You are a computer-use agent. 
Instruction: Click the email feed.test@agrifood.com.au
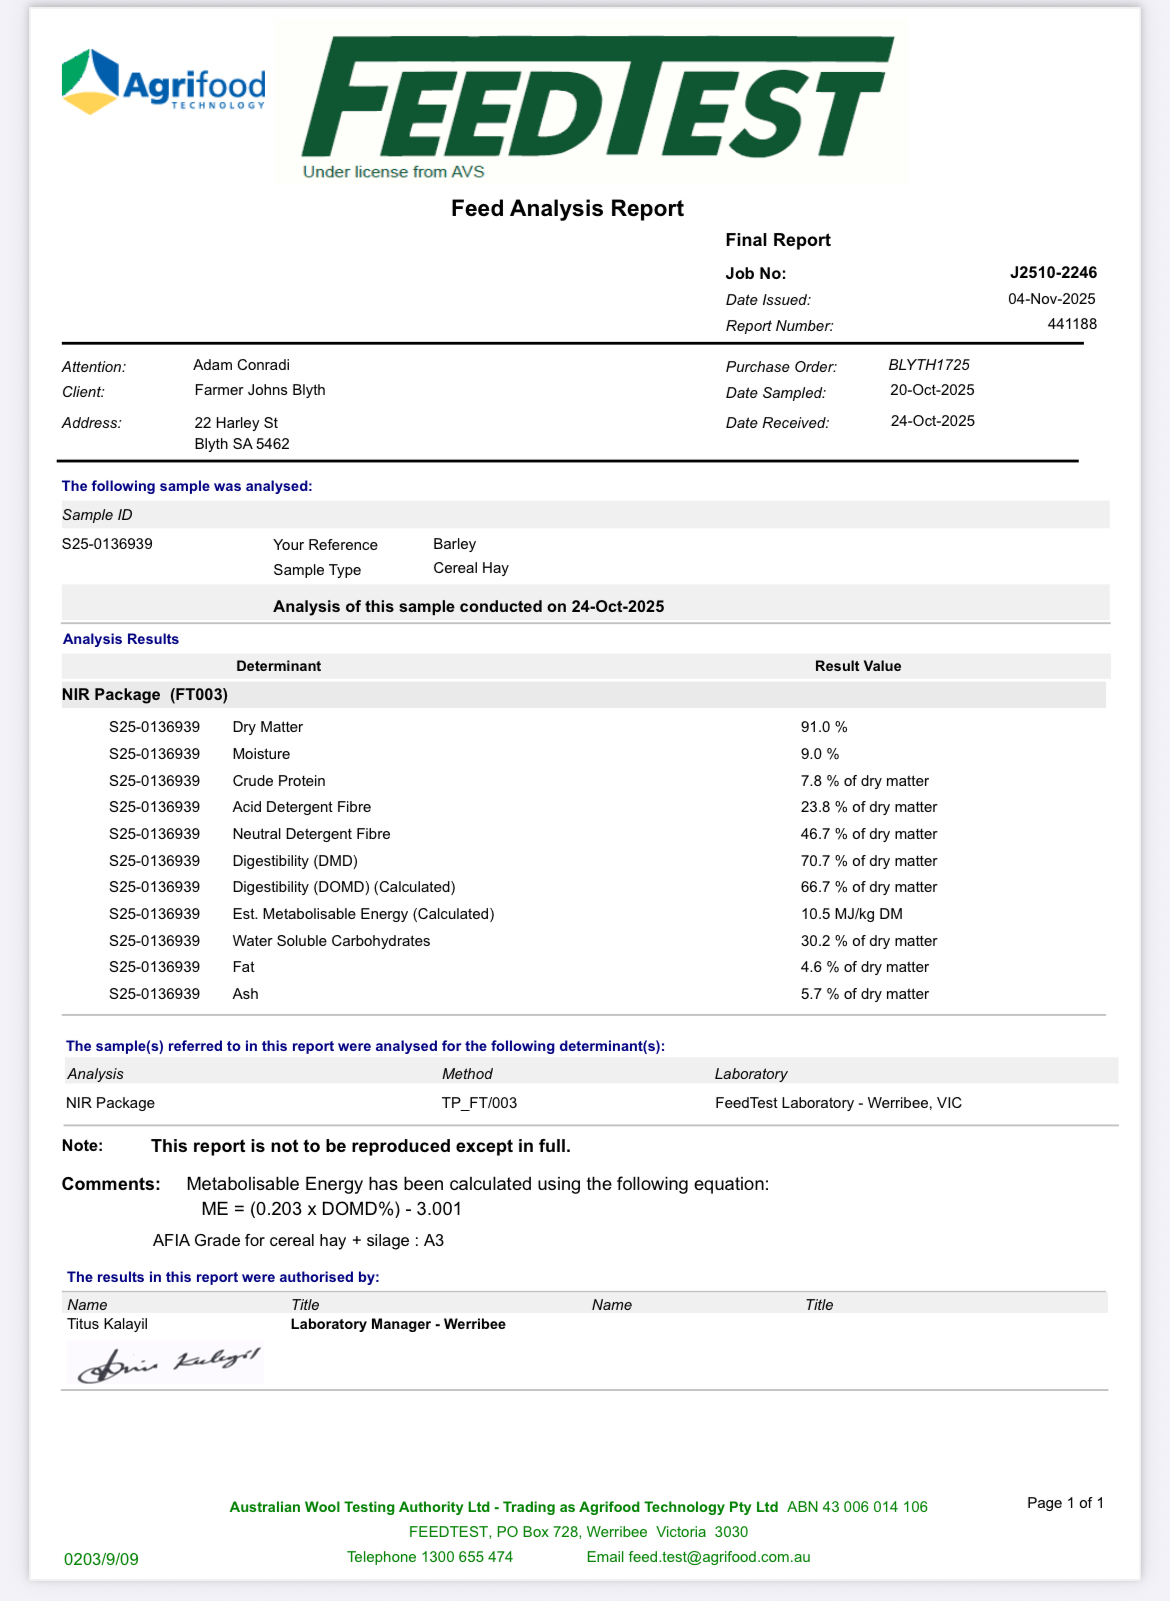point(698,1557)
